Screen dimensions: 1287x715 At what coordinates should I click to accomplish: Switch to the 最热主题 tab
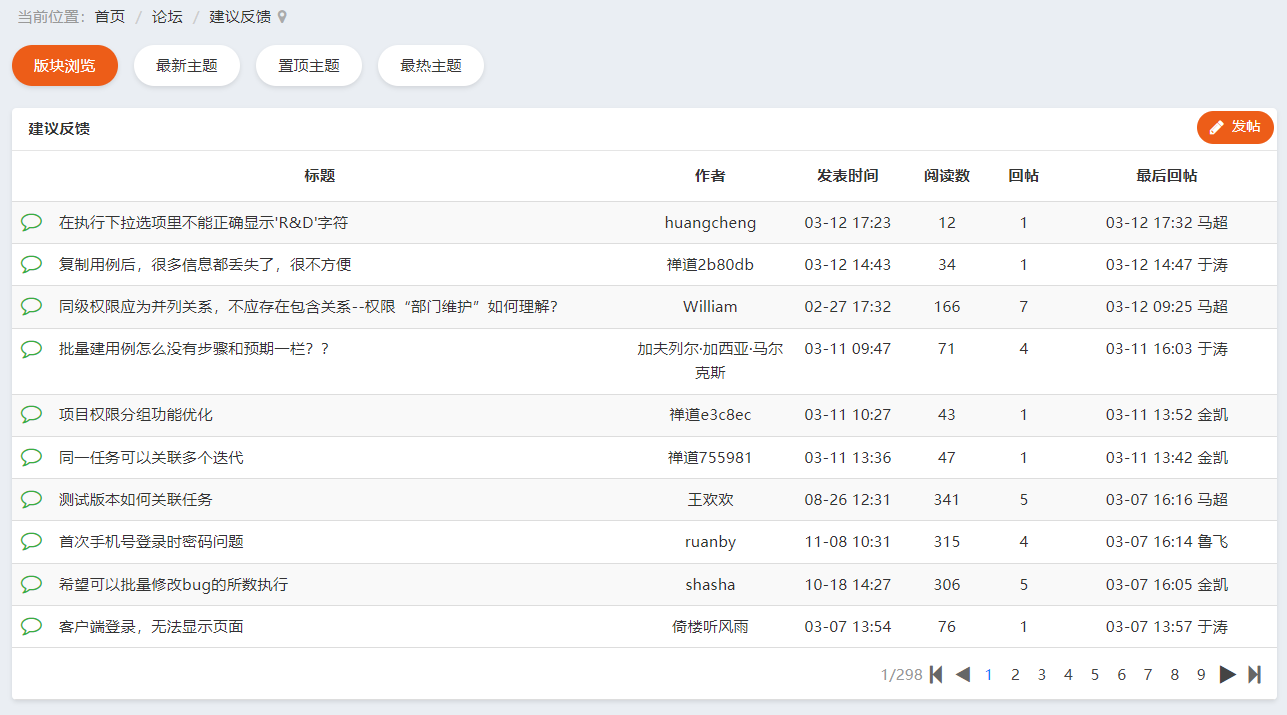(x=431, y=66)
